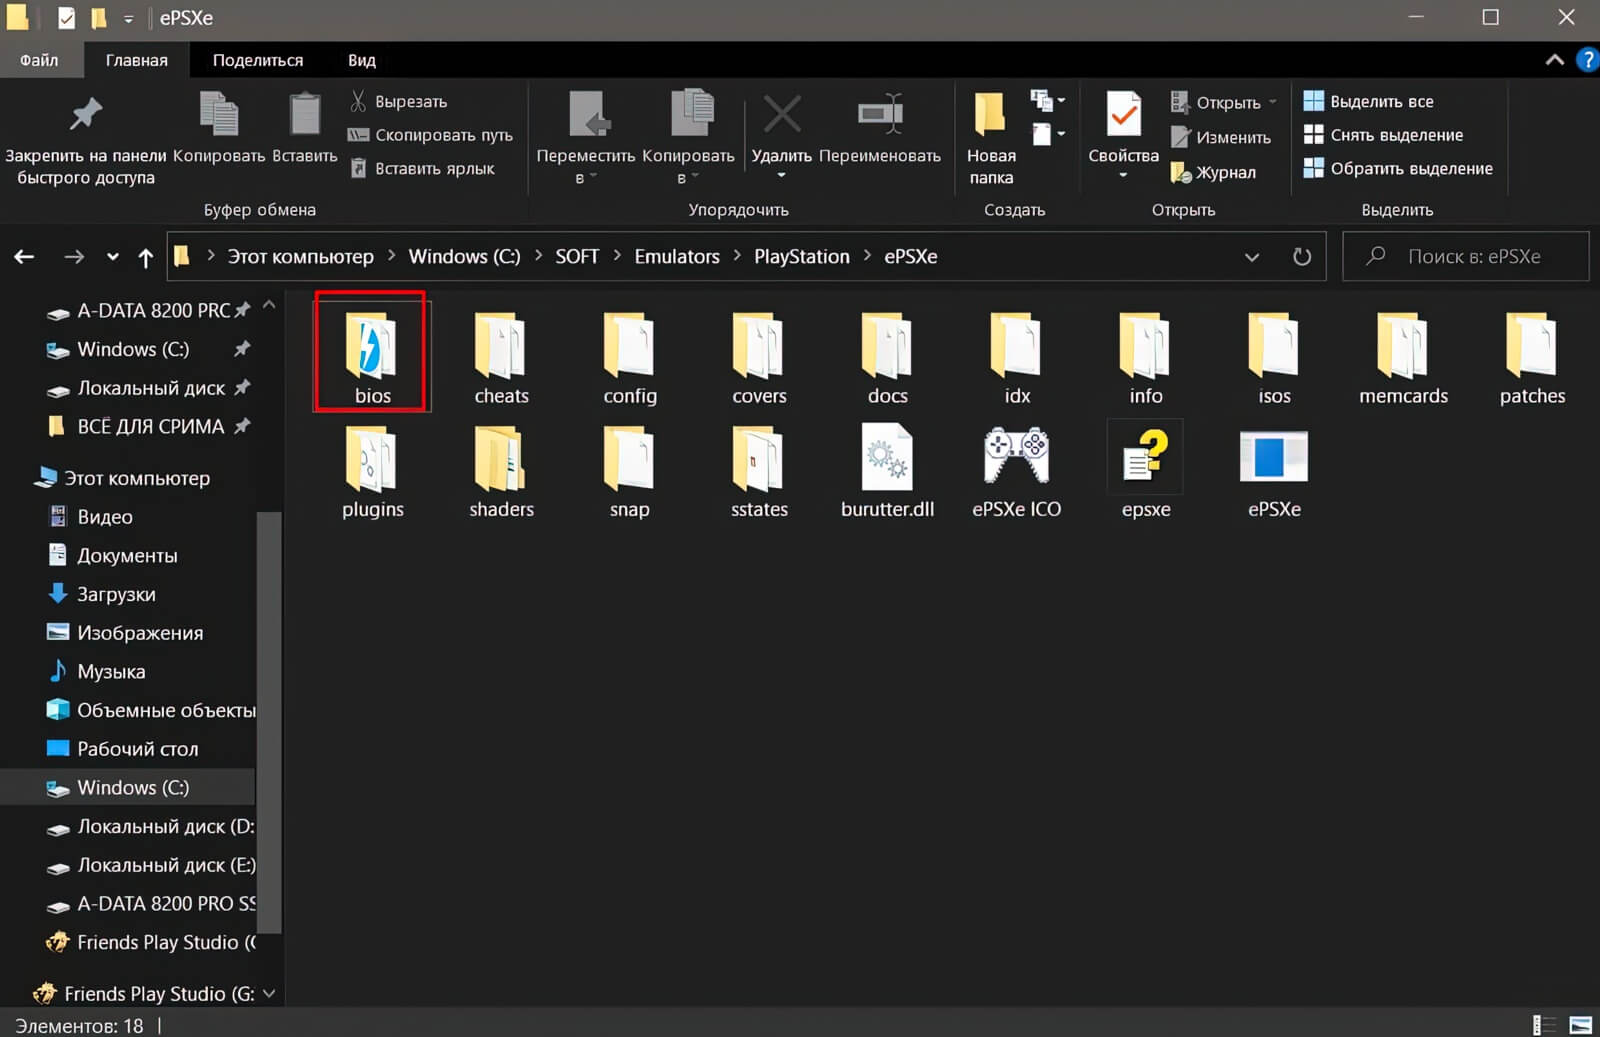The image size is (1600, 1037).
Task: Open the idx folder
Action: 1017,358
